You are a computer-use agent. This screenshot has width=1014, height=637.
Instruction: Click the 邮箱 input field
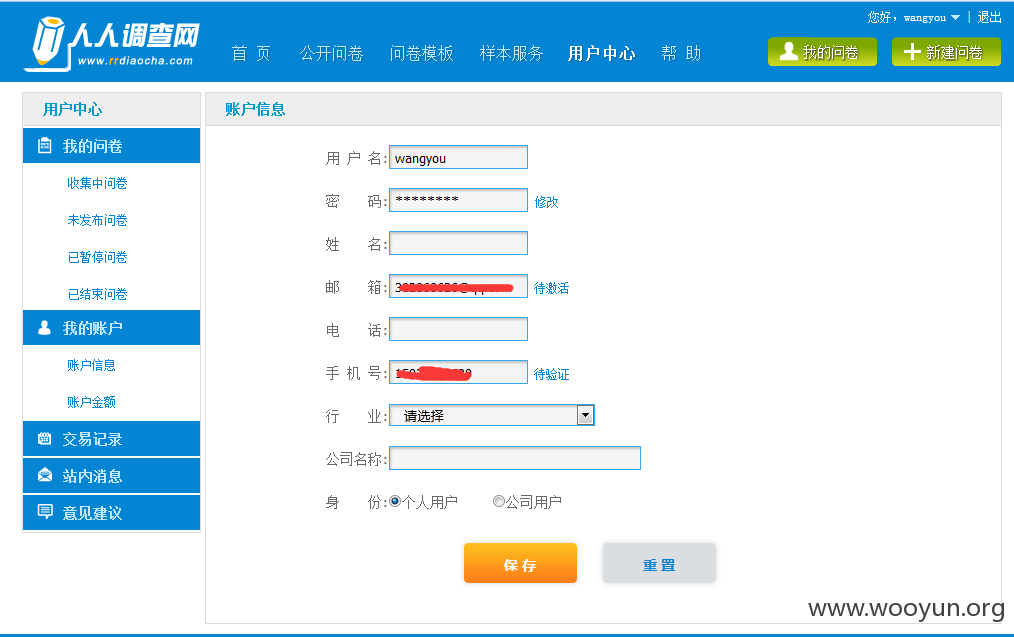(458, 286)
